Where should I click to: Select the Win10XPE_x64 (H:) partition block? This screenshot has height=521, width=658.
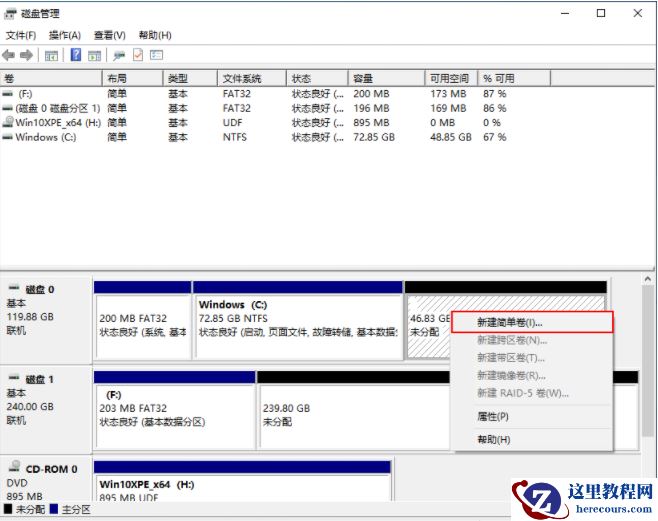tap(243, 481)
